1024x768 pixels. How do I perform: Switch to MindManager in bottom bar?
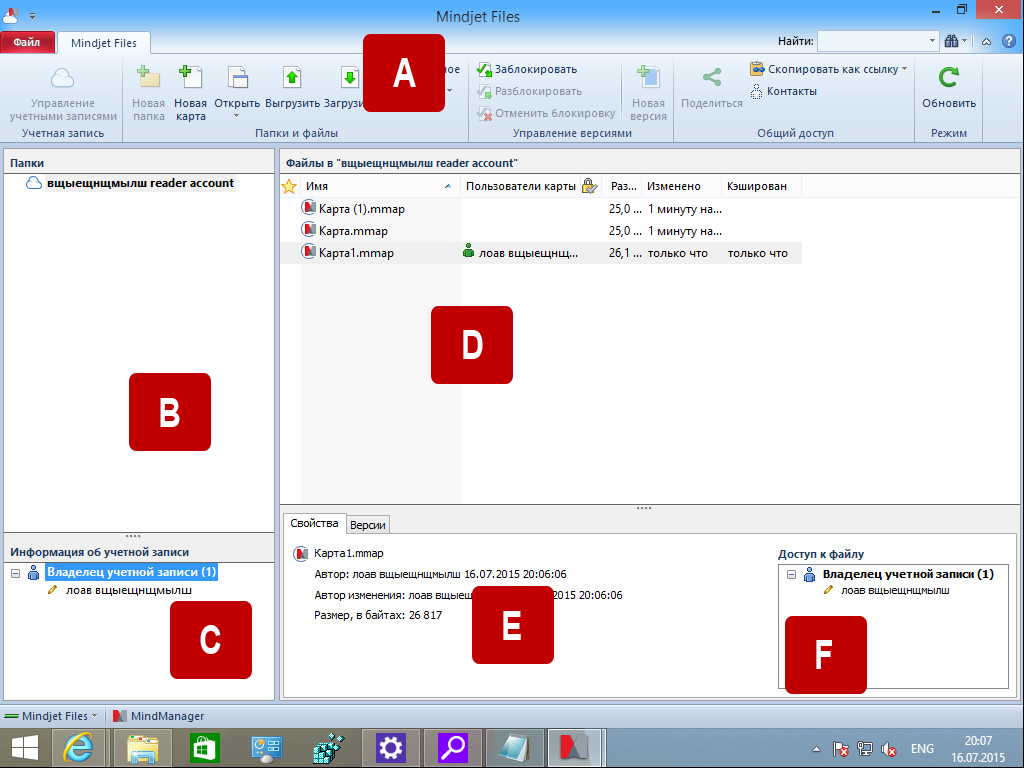point(160,716)
